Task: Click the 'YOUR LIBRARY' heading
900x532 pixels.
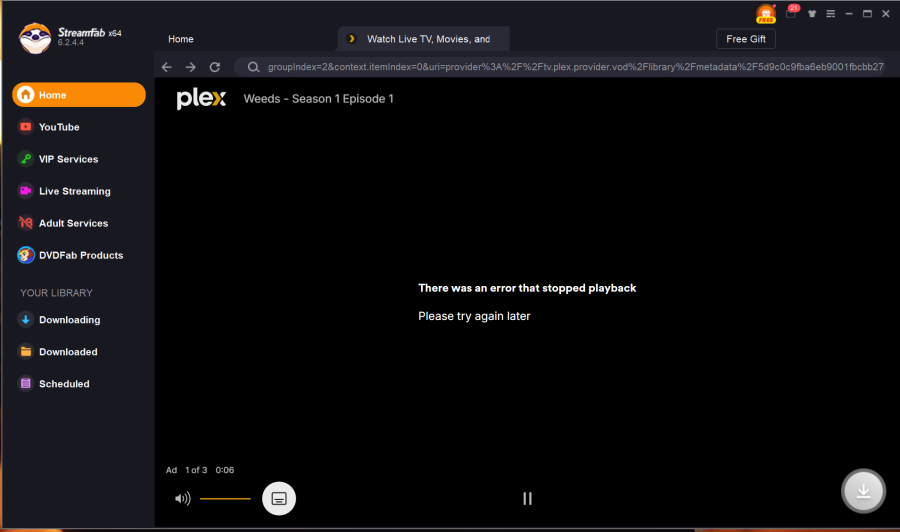Action: 56,293
